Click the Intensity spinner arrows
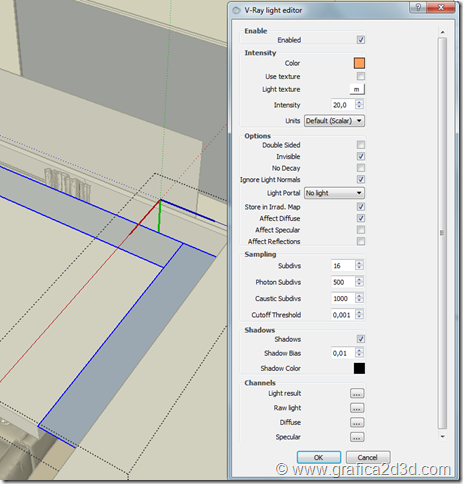Image resolution: width=463 pixels, height=484 pixels. pyautogui.click(x=359, y=105)
